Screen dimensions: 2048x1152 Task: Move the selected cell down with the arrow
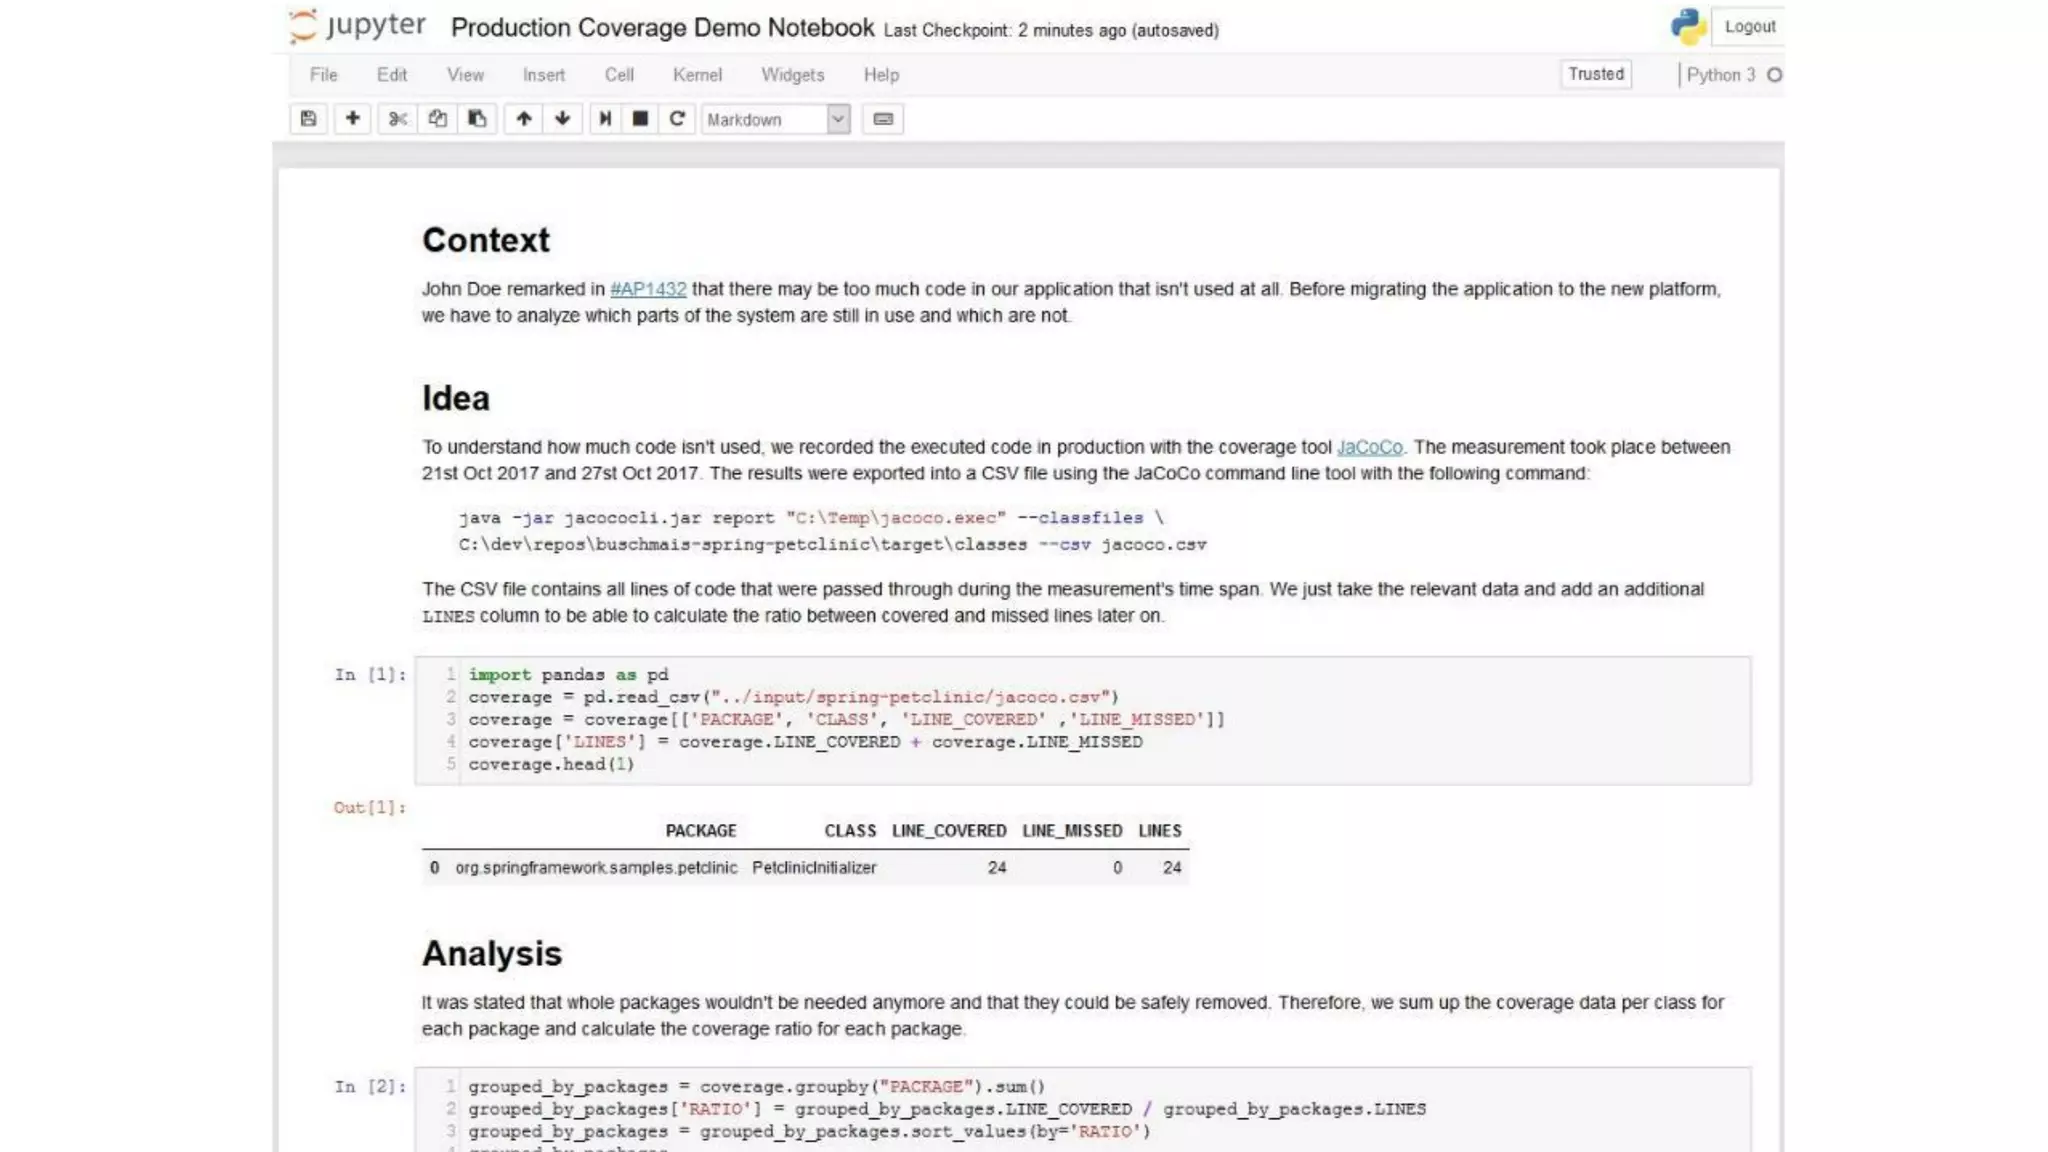click(x=562, y=119)
